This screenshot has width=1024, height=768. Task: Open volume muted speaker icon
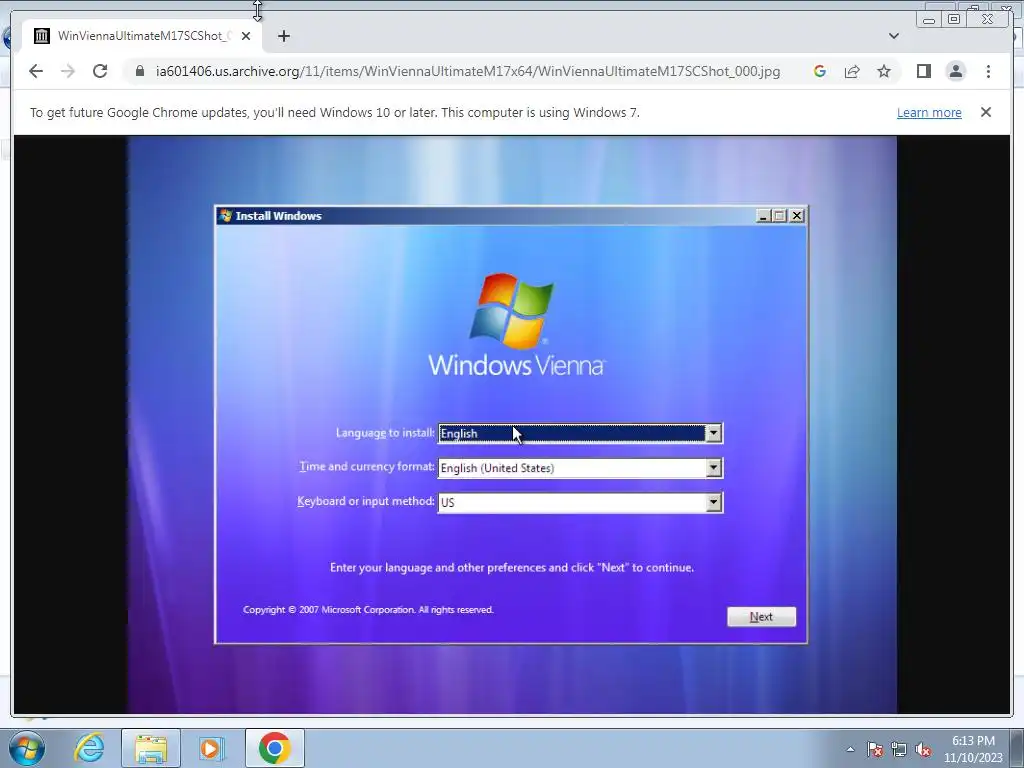(923, 749)
